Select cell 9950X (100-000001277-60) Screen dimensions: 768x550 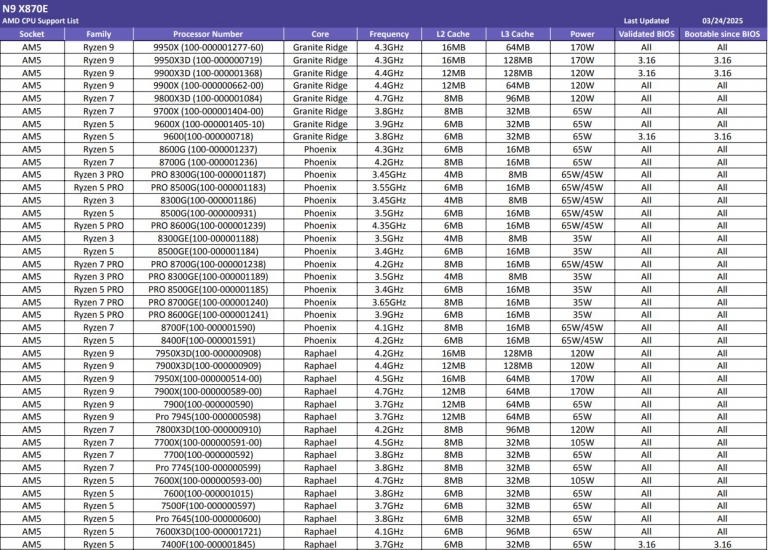pos(208,48)
